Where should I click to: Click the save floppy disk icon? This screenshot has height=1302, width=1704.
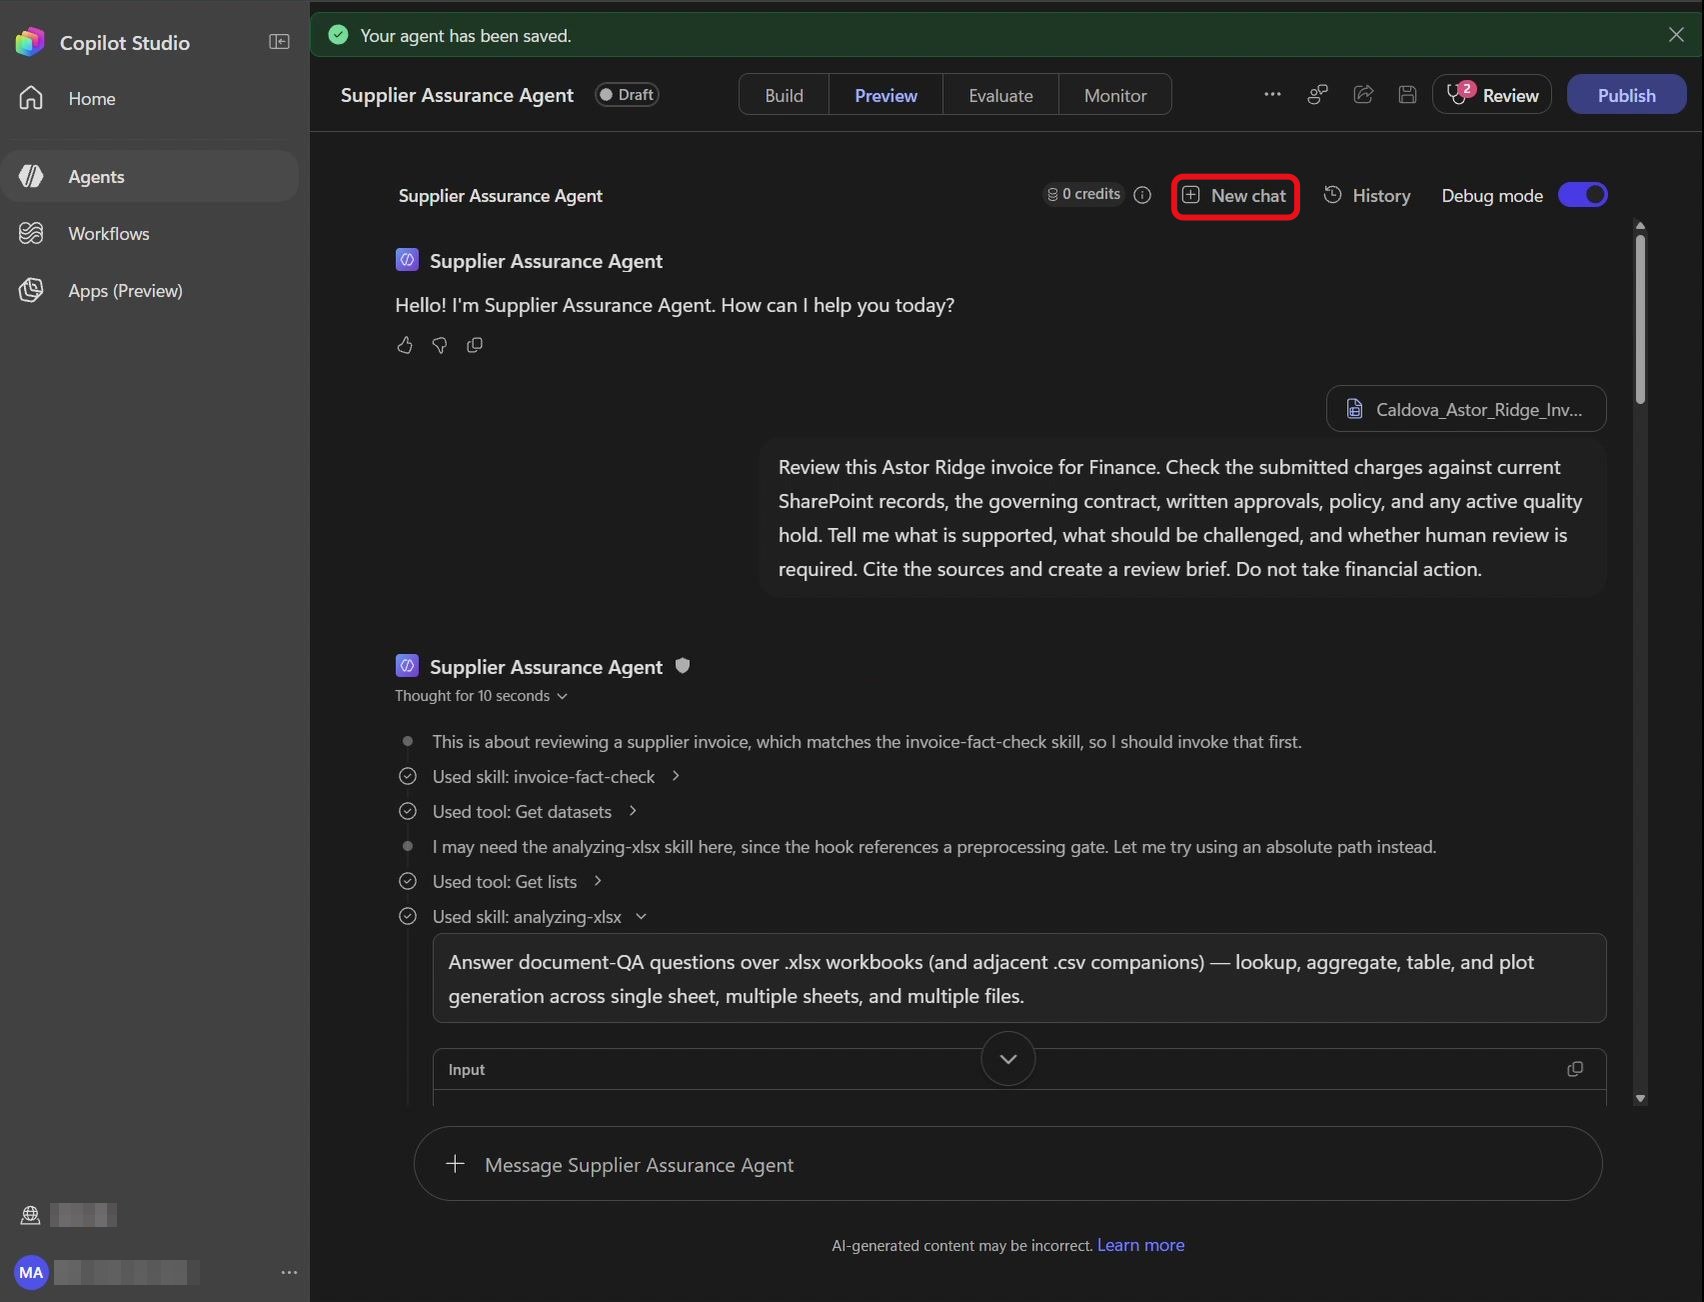1407,94
